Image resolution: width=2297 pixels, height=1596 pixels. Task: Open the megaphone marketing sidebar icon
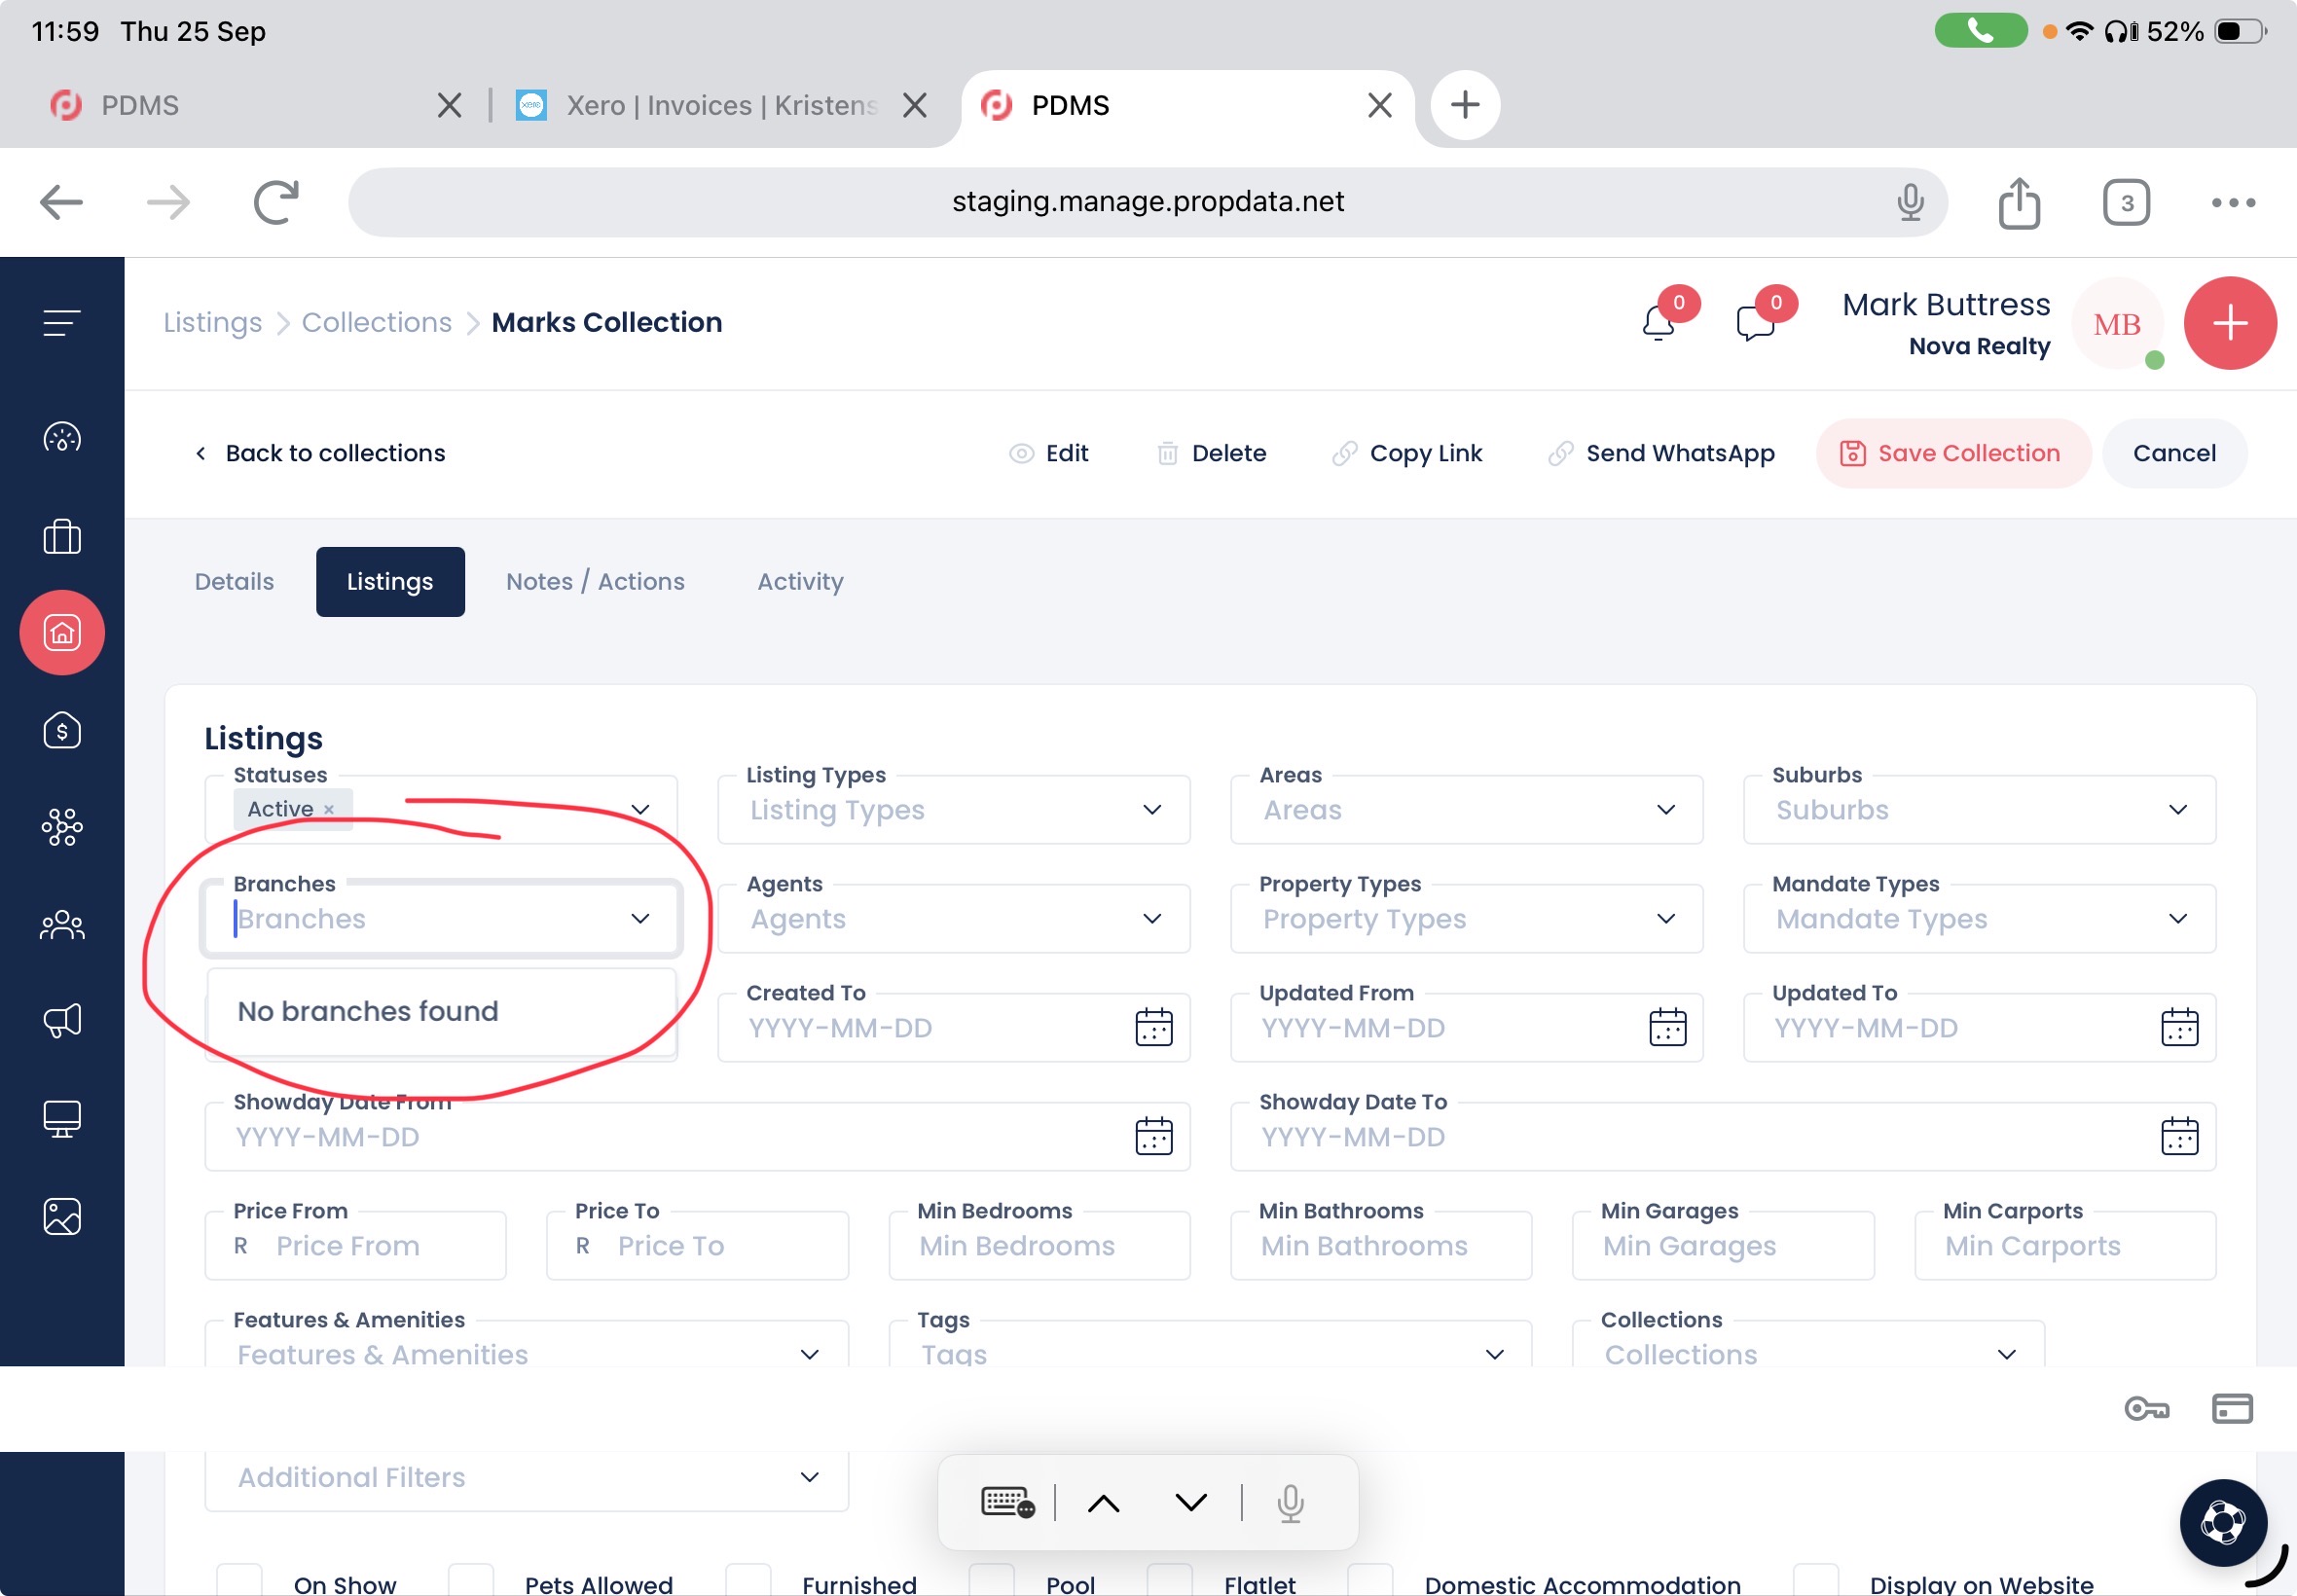[x=62, y=1020]
